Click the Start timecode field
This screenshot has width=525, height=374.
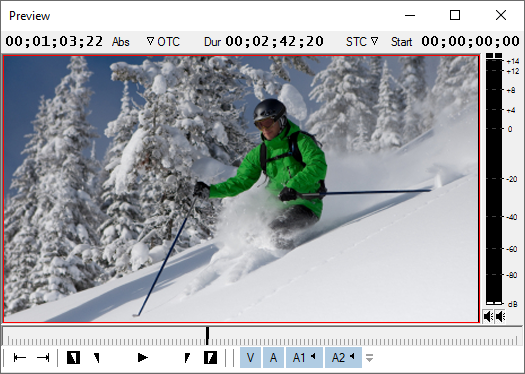coord(470,42)
